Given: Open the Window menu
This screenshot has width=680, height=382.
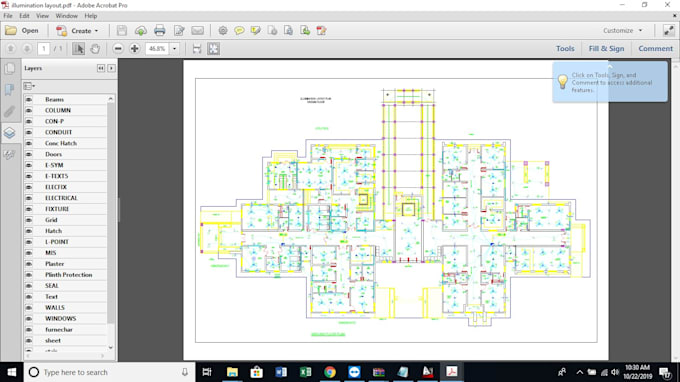Looking at the screenshot, I should click(66, 16).
